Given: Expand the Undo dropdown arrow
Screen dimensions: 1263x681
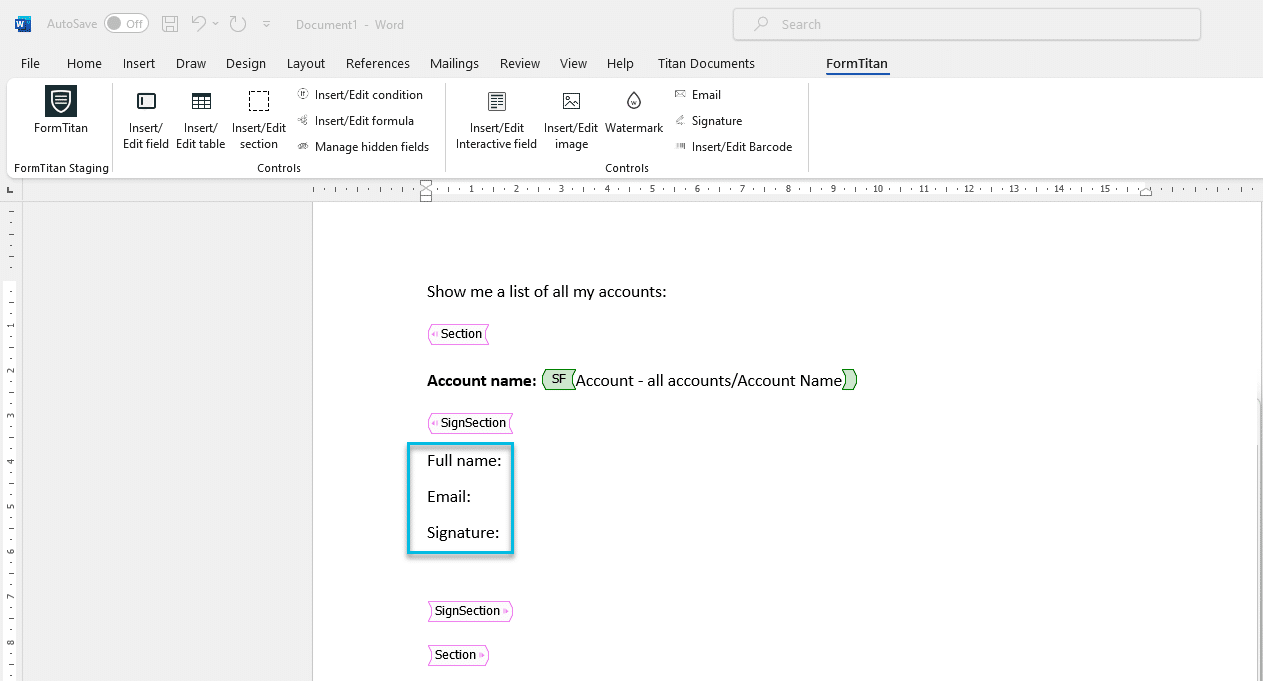Looking at the screenshot, I should 215,24.
